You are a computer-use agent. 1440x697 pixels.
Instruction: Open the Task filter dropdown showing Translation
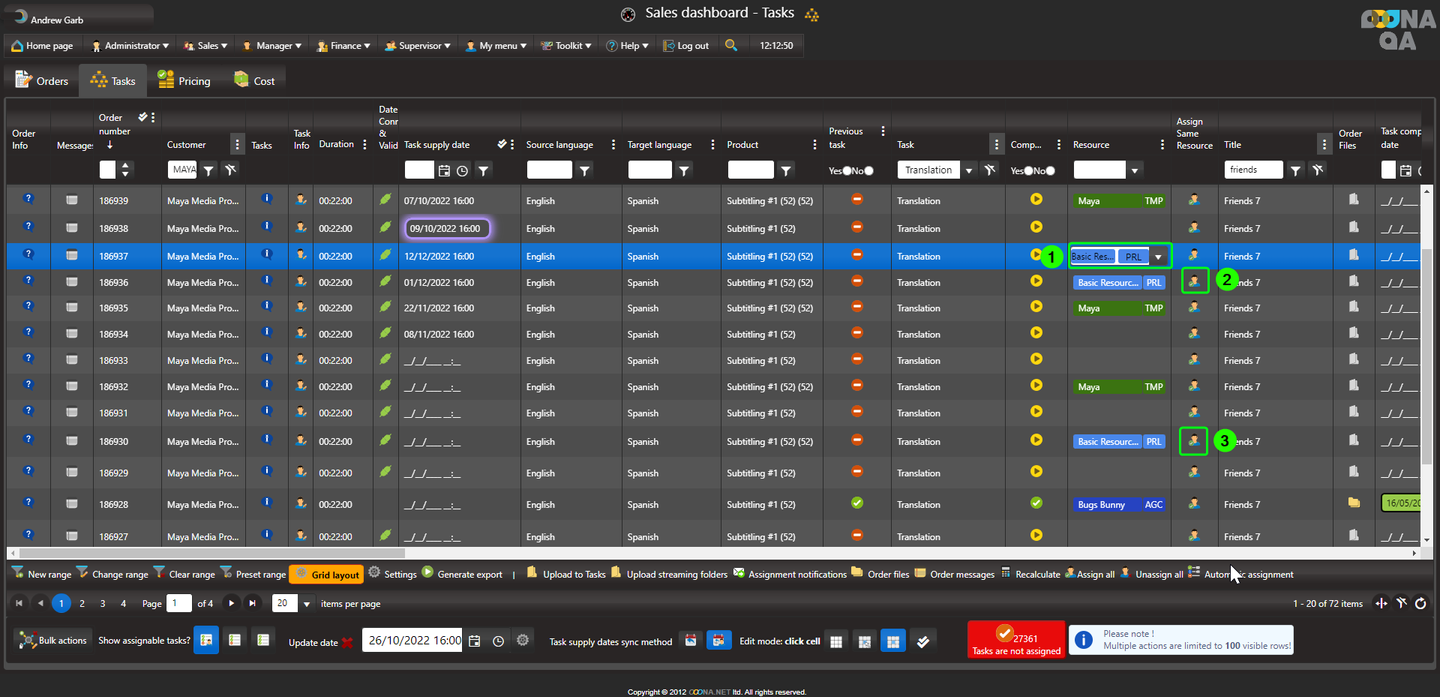[x=968, y=170]
